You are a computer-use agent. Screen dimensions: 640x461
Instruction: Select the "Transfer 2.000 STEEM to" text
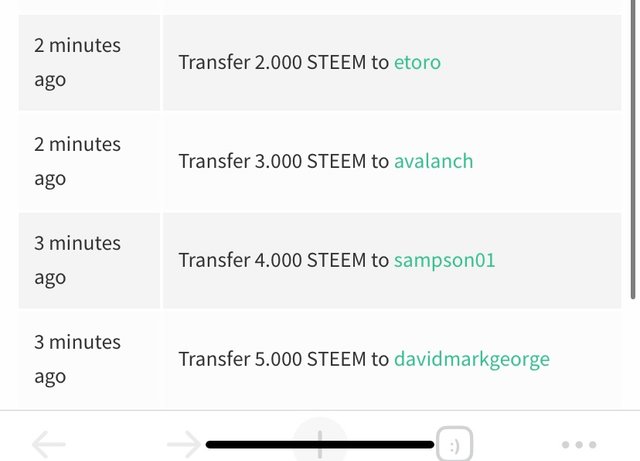[283, 62]
